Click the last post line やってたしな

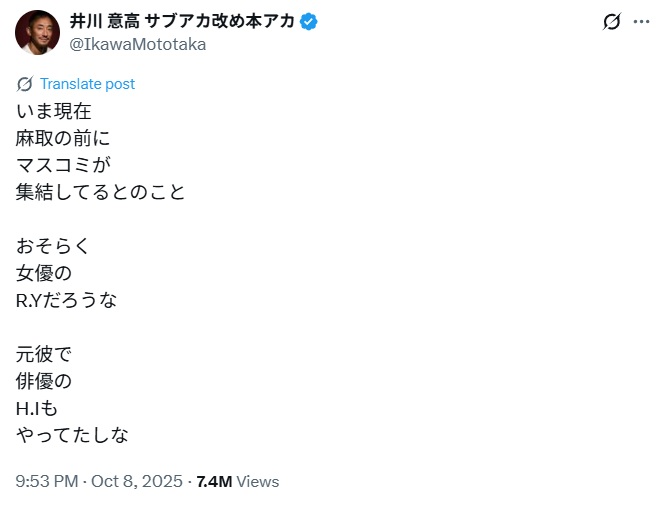click(x=72, y=435)
